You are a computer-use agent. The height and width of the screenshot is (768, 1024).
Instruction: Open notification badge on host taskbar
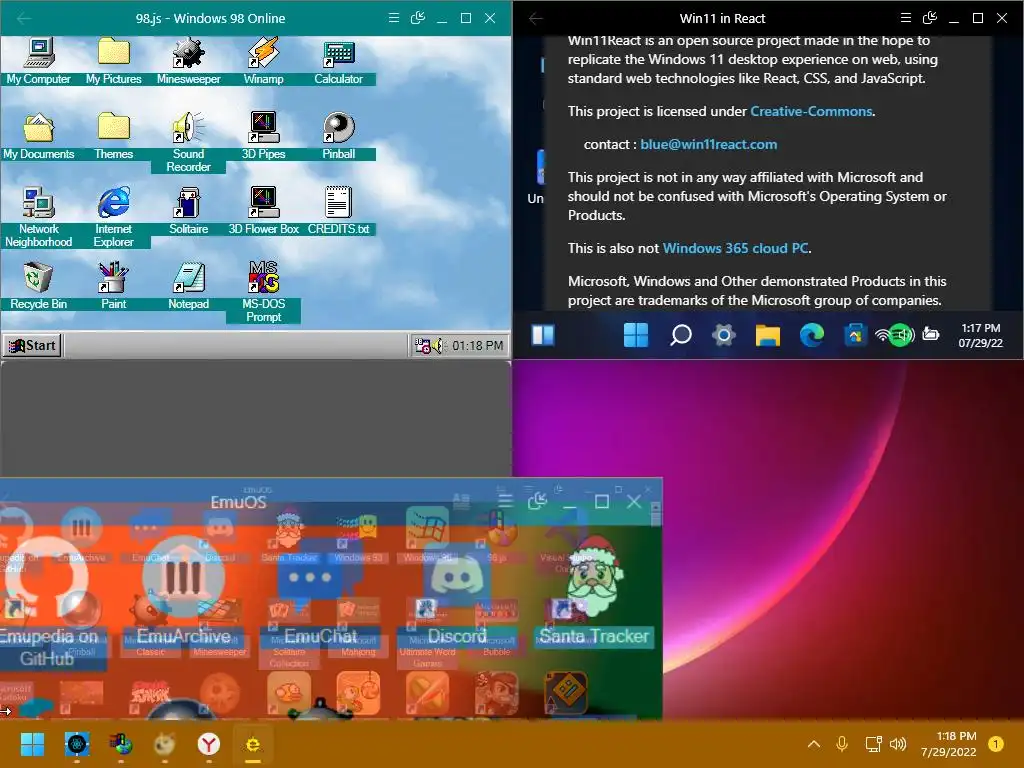996,744
